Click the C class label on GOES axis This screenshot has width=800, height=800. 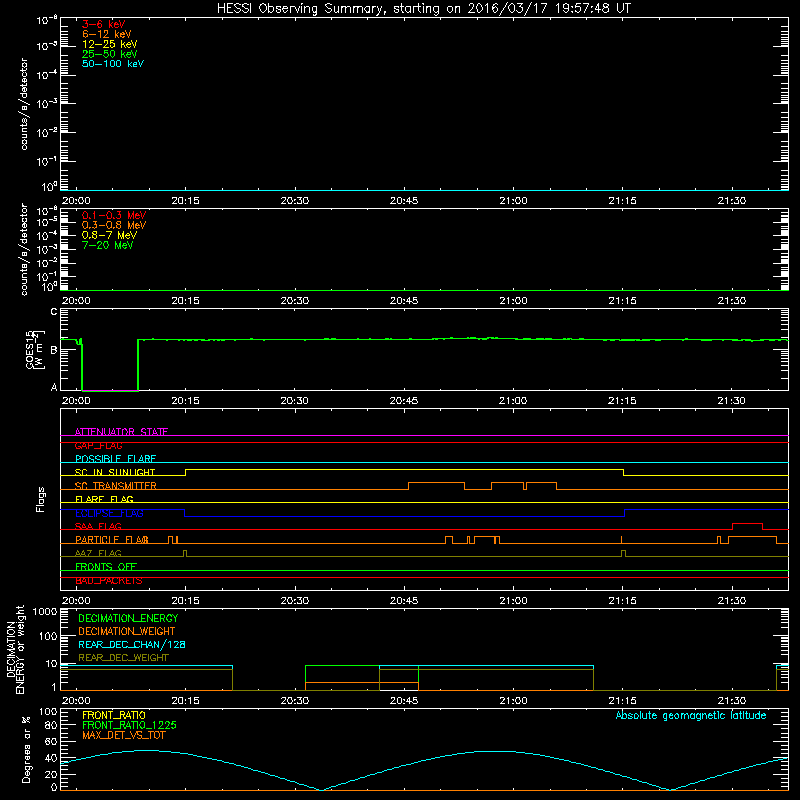(54, 312)
